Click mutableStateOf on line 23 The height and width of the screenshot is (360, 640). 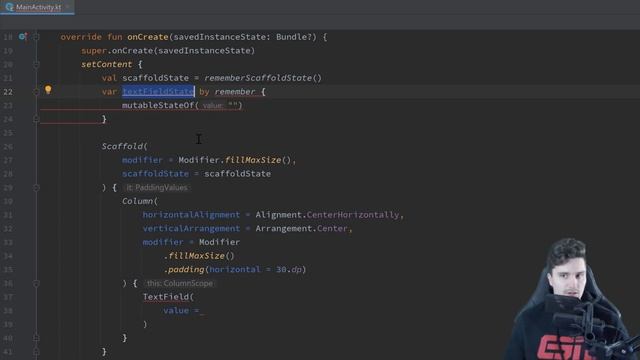point(158,105)
